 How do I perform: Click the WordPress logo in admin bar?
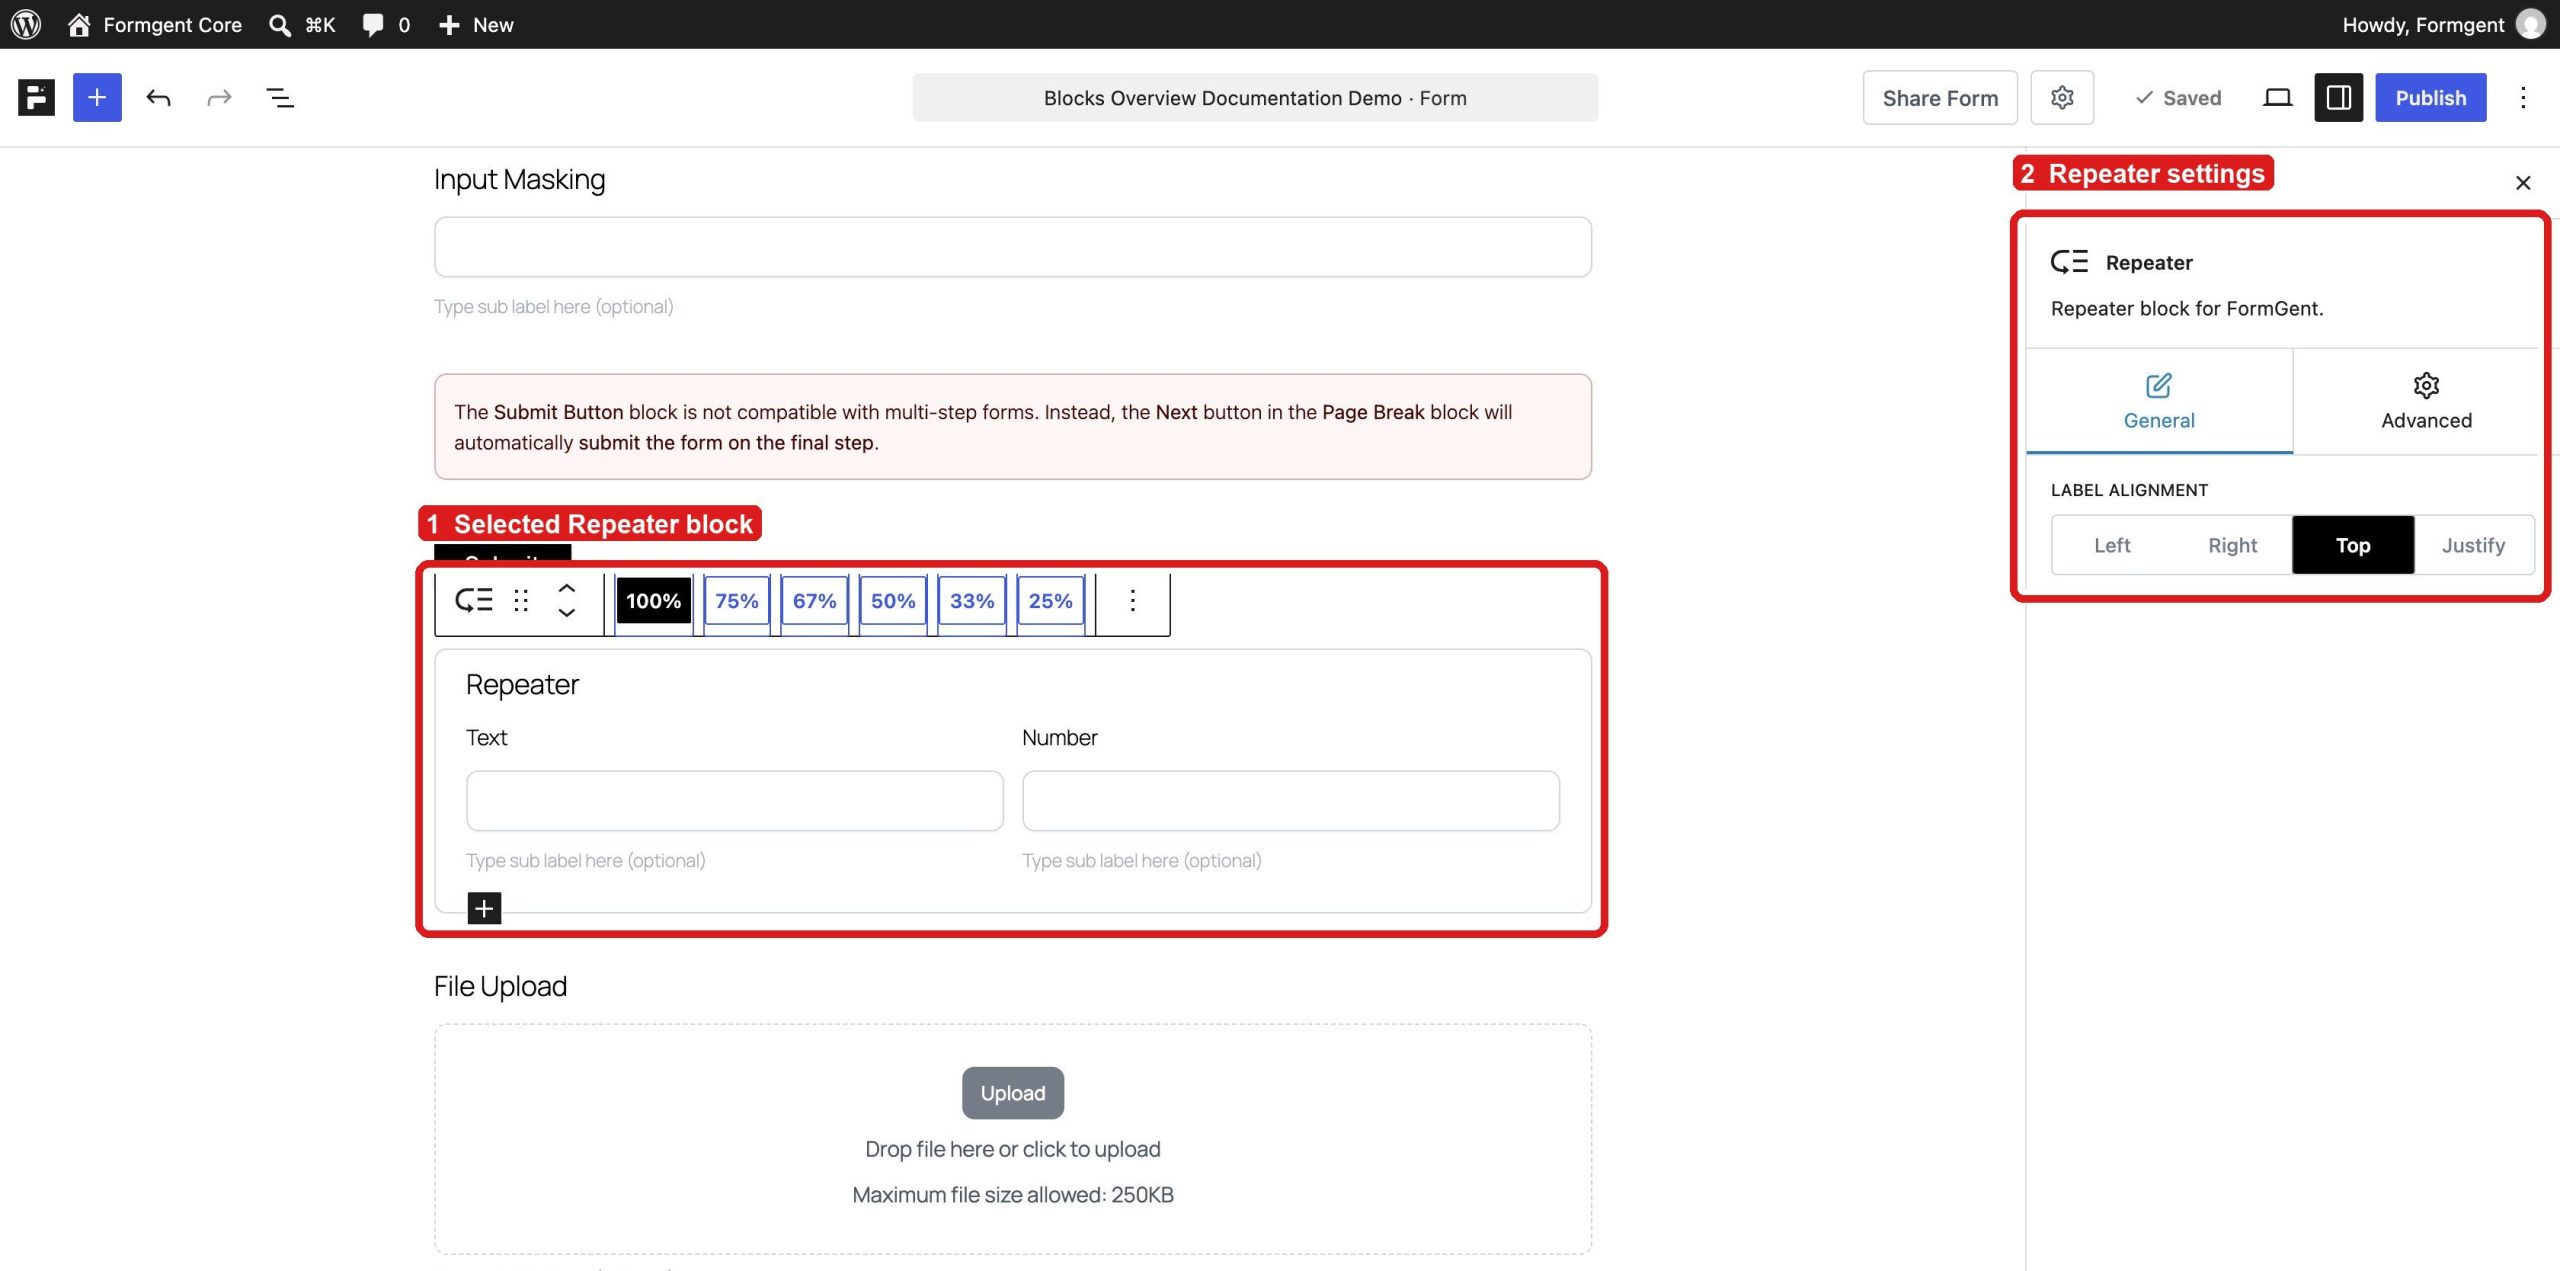[x=26, y=24]
